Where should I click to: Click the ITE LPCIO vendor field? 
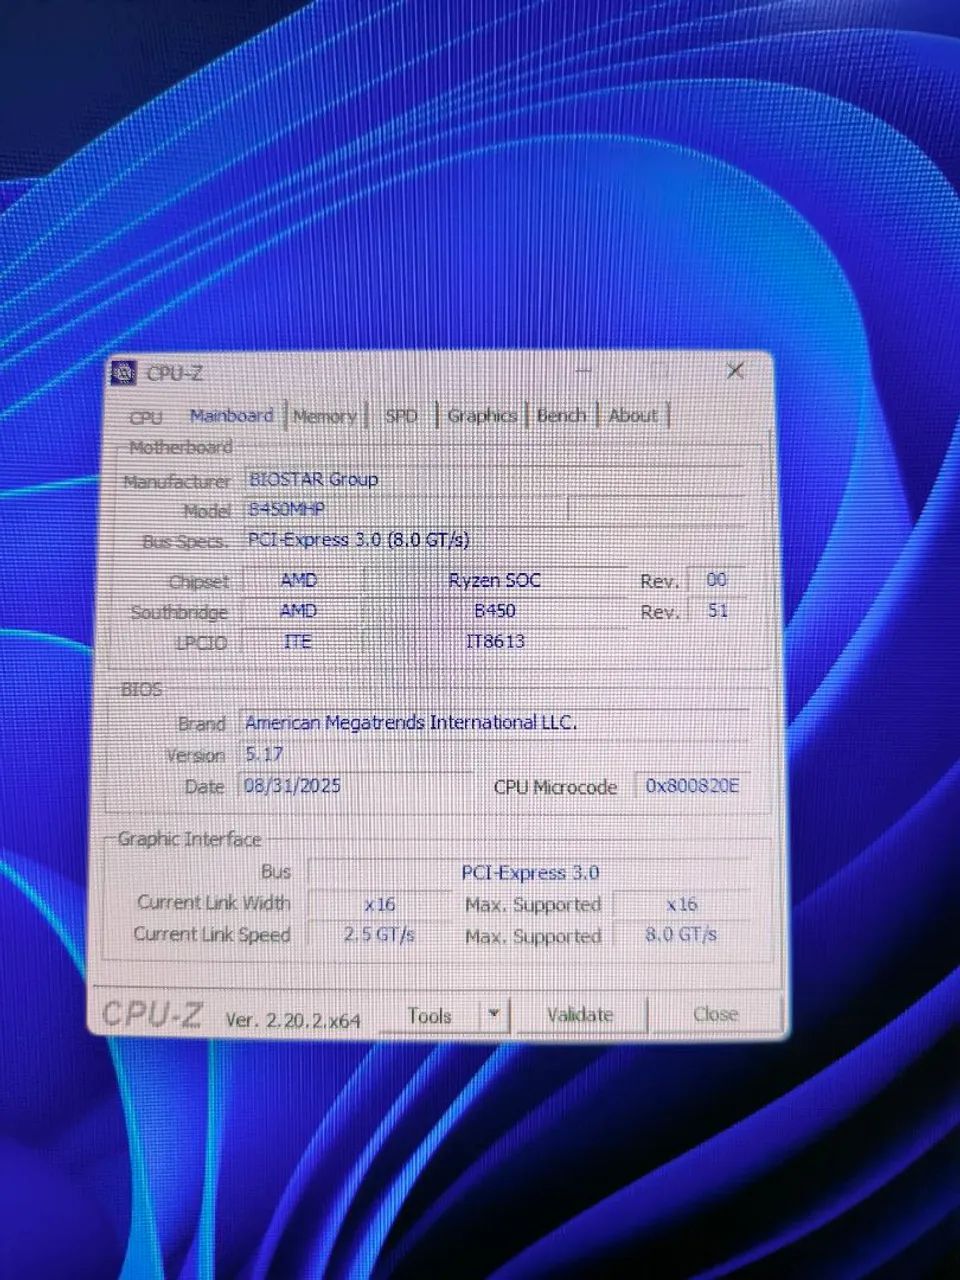tap(298, 642)
